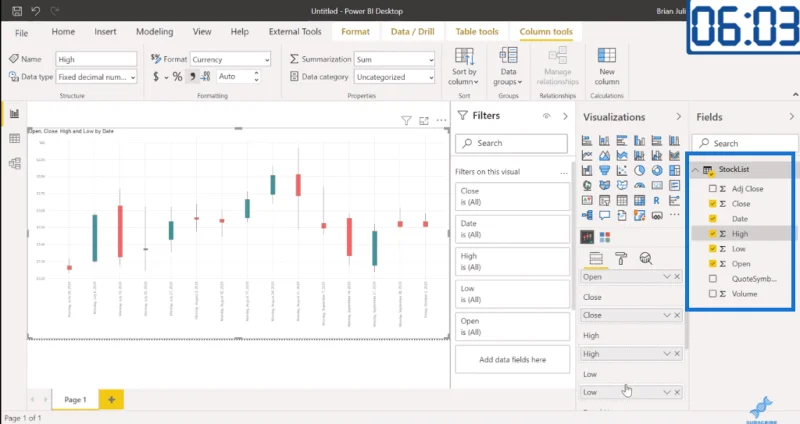Get more visuals via ellipsis icon

674,215
